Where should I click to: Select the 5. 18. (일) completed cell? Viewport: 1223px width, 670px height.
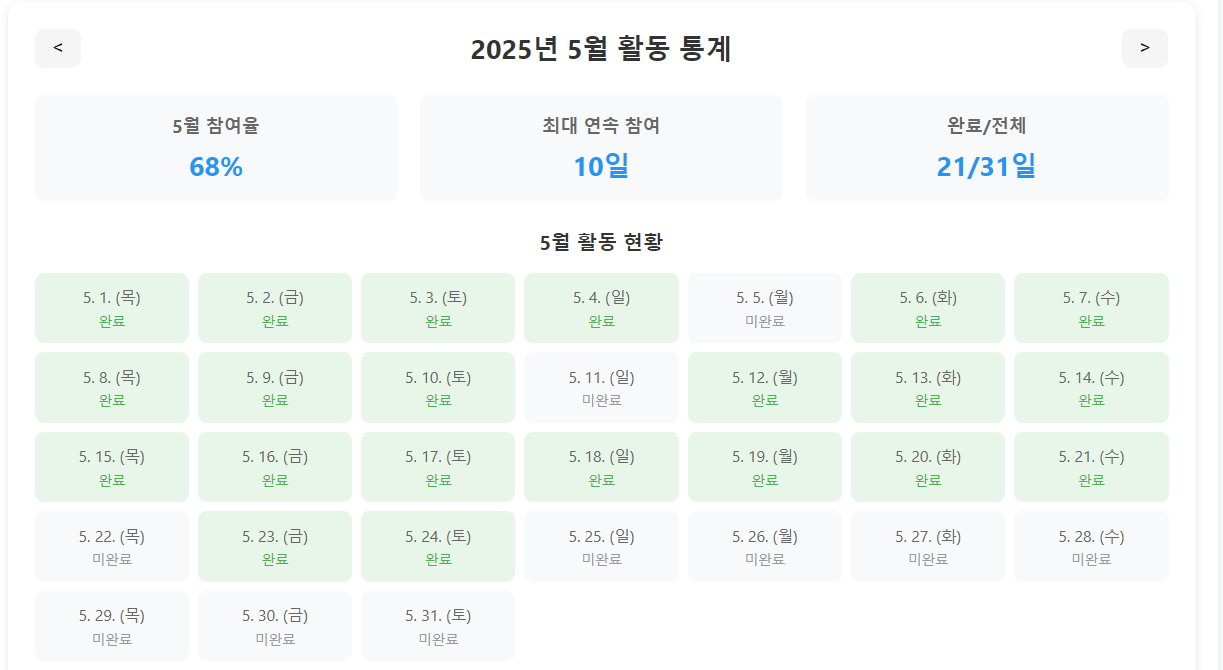point(601,467)
